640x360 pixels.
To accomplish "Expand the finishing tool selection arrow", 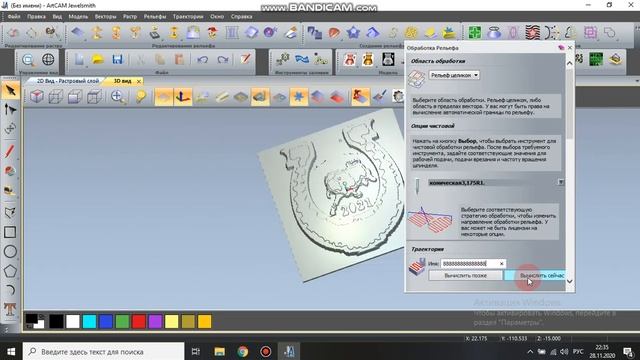I will click(x=561, y=182).
